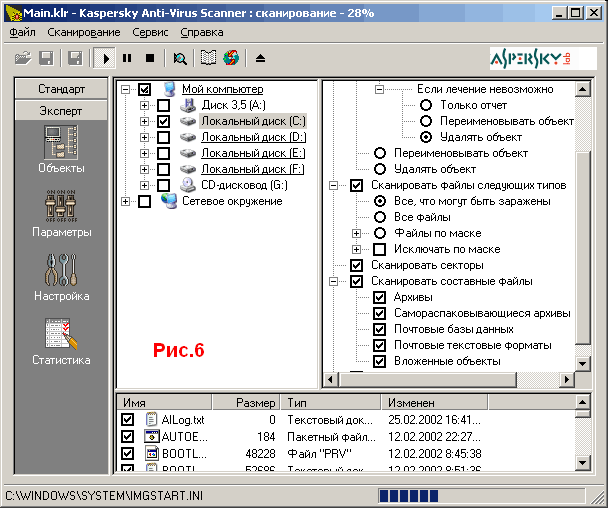This screenshot has width=608, height=508.
Task: Click settings panel scroll down arrow
Action: pos(583,364)
